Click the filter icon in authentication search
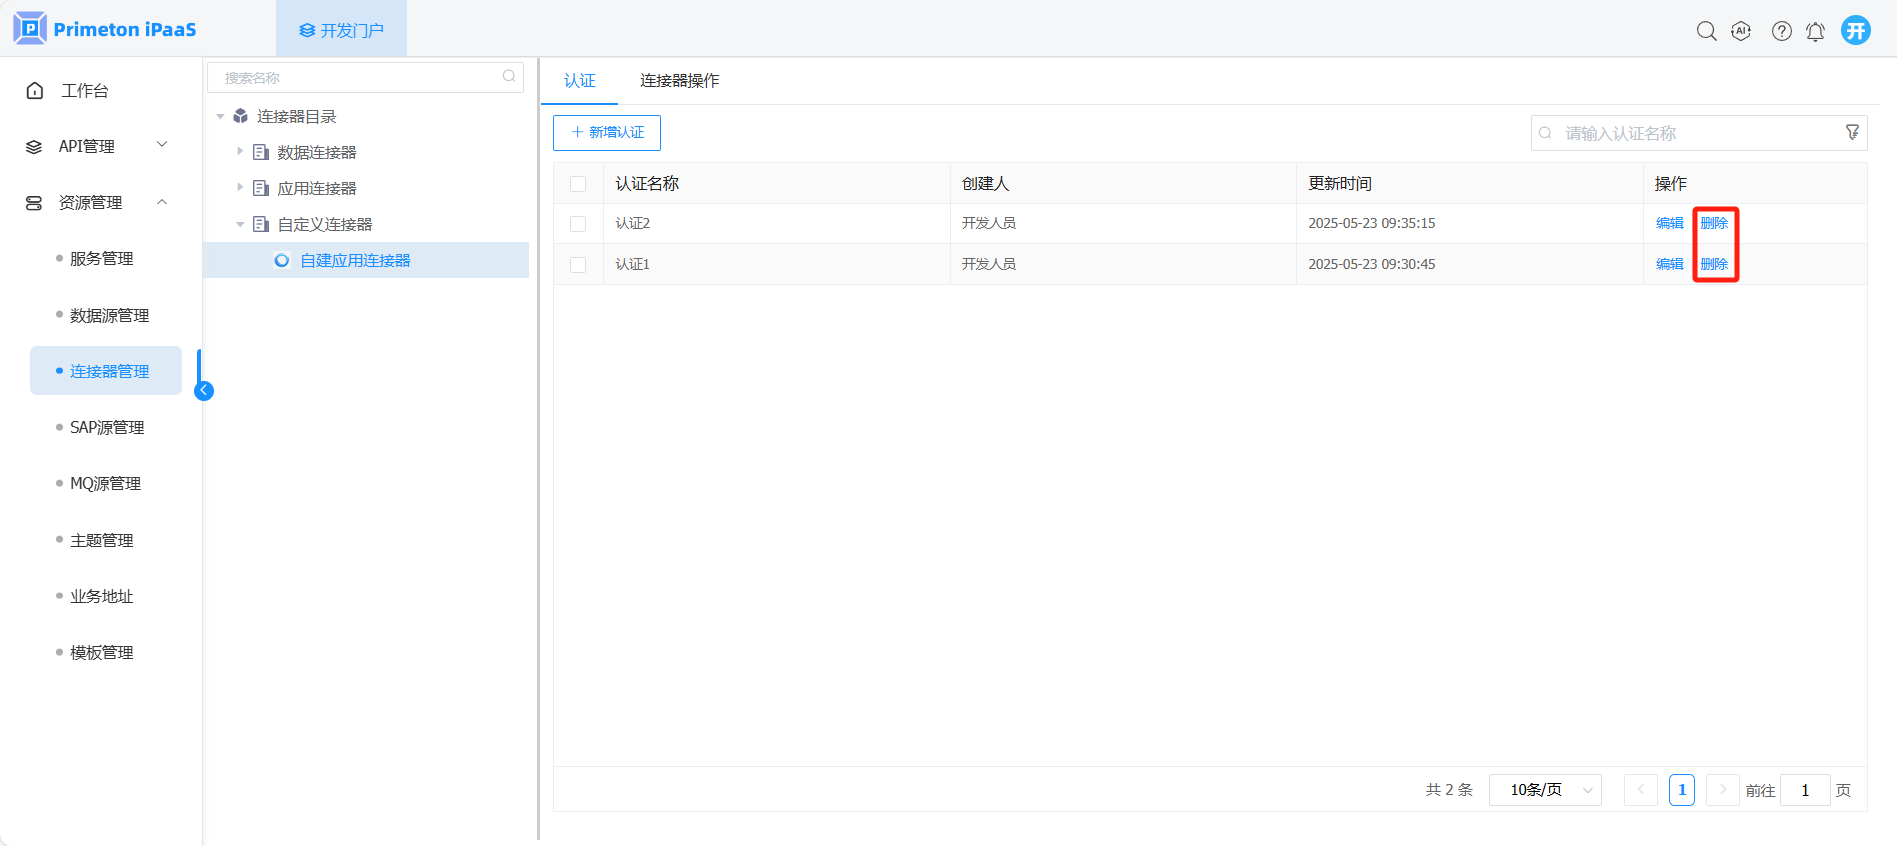The height and width of the screenshot is (846, 1897). click(1852, 132)
